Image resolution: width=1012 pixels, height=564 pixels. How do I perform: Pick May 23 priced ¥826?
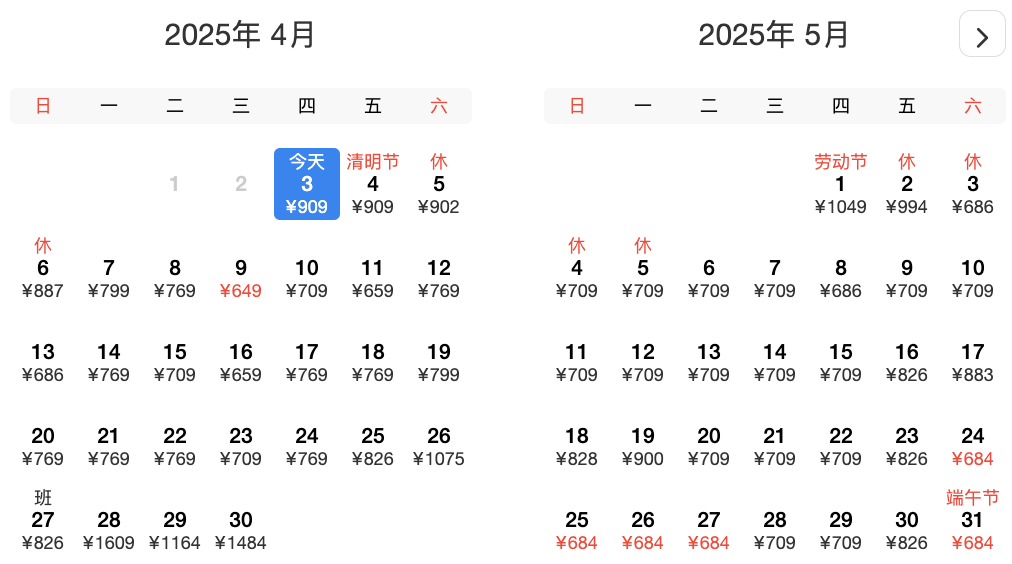pos(907,447)
